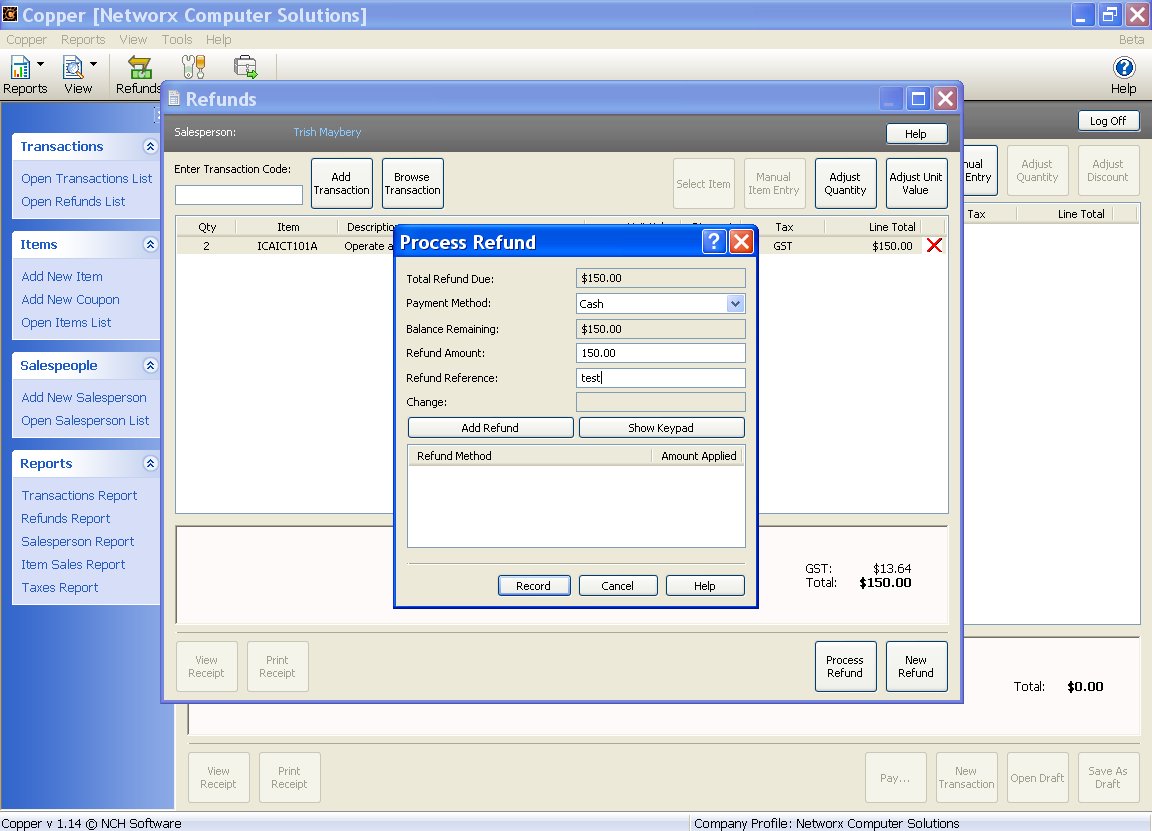
Task: Click the briefcase toolbar icon
Action: pos(245,67)
